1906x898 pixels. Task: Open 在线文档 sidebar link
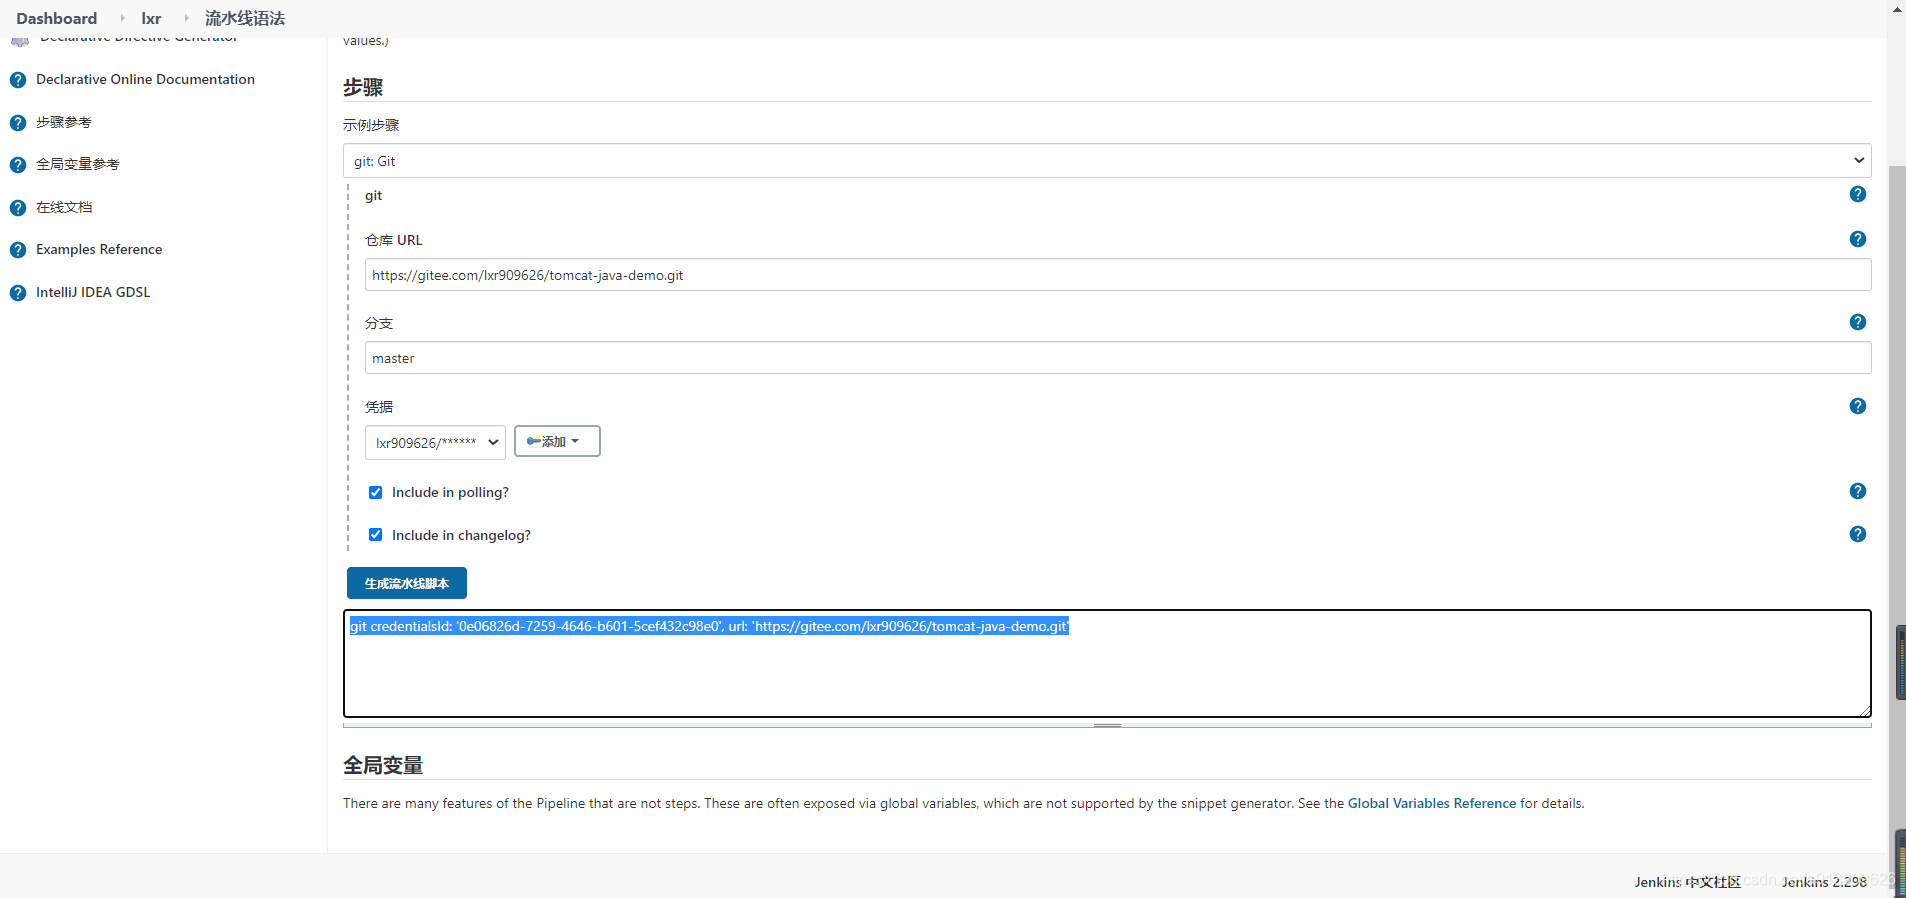coord(64,207)
